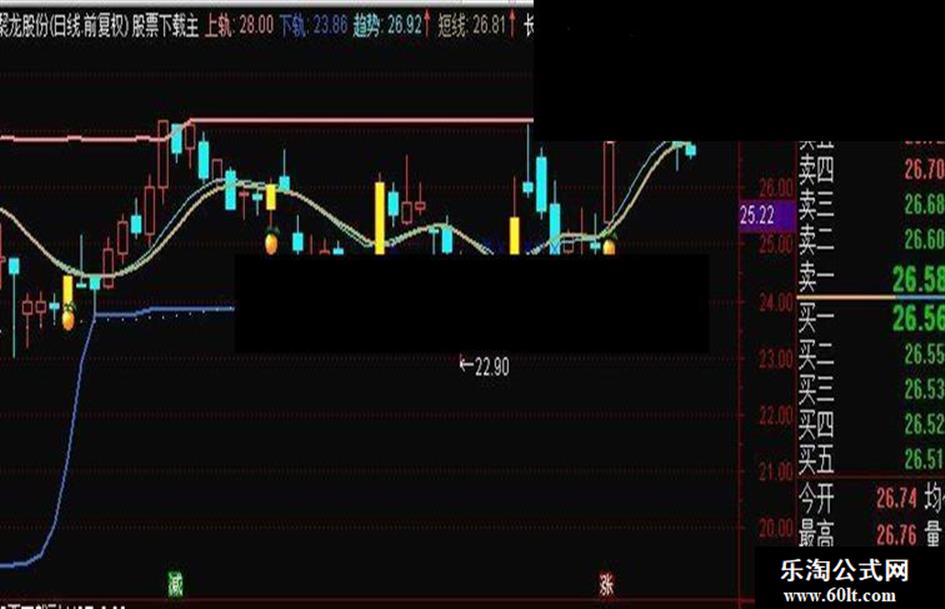Select the rightmost orange fruit buy signal
945x609 pixels.
[609, 244]
